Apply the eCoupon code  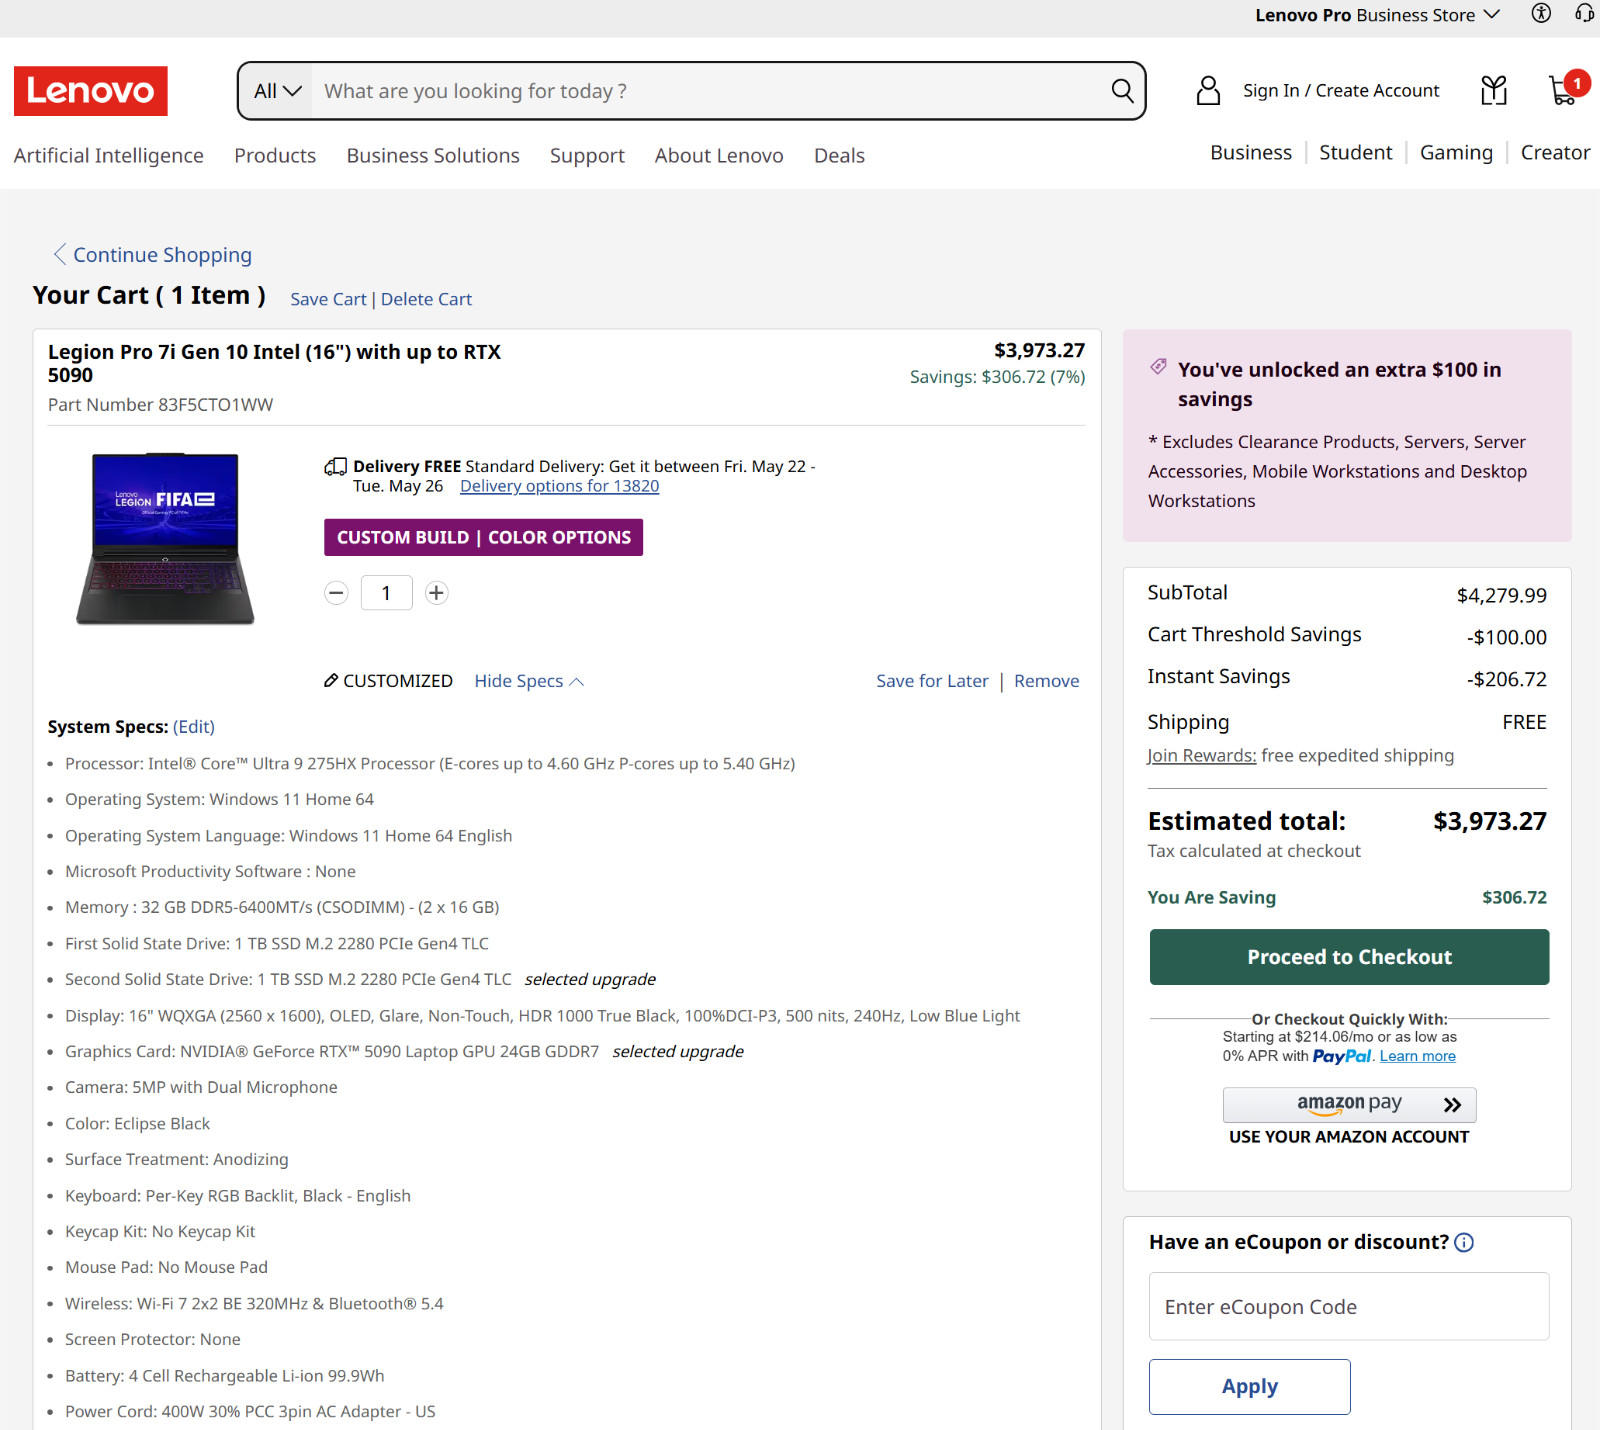coord(1249,1387)
